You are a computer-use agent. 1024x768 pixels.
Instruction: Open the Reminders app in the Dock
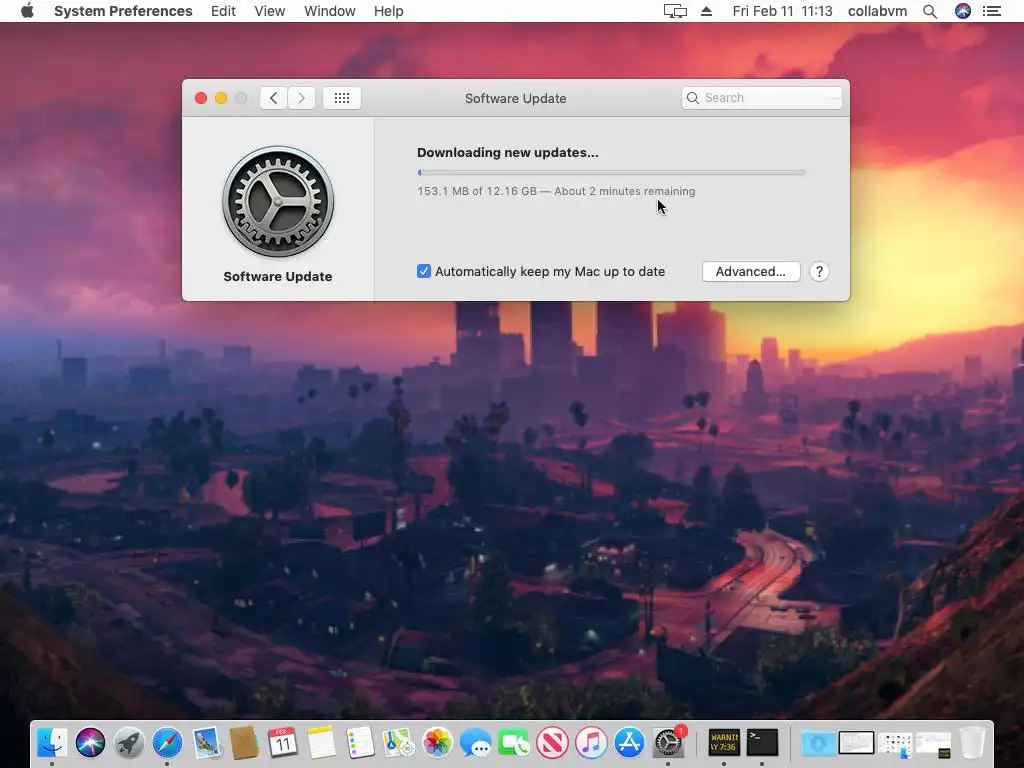click(360, 743)
